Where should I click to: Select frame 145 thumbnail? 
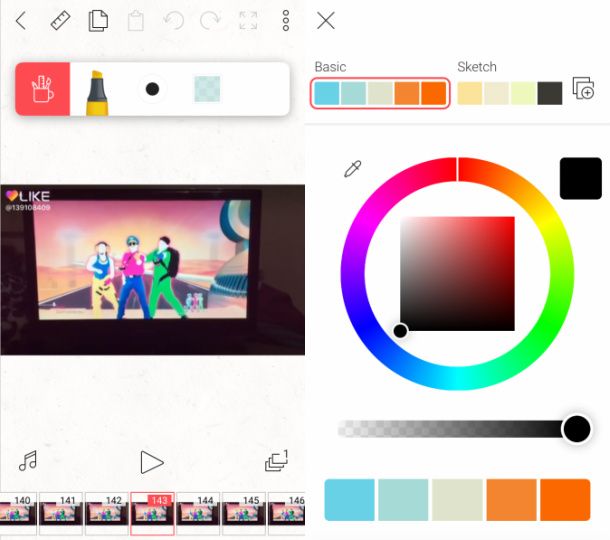244,513
